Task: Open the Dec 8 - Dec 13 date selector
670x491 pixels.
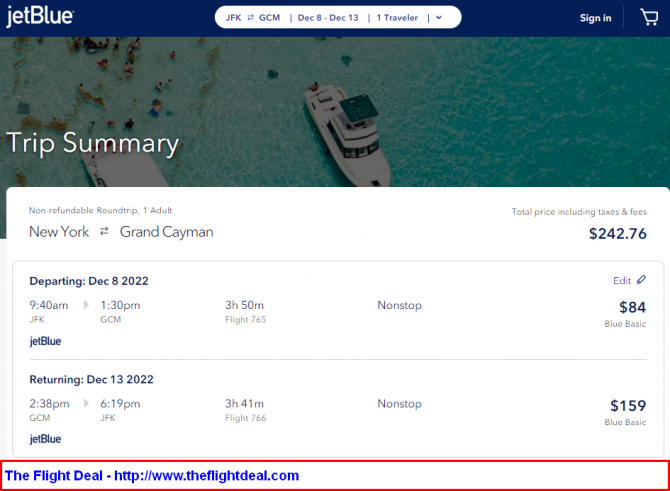Action: [327, 17]
